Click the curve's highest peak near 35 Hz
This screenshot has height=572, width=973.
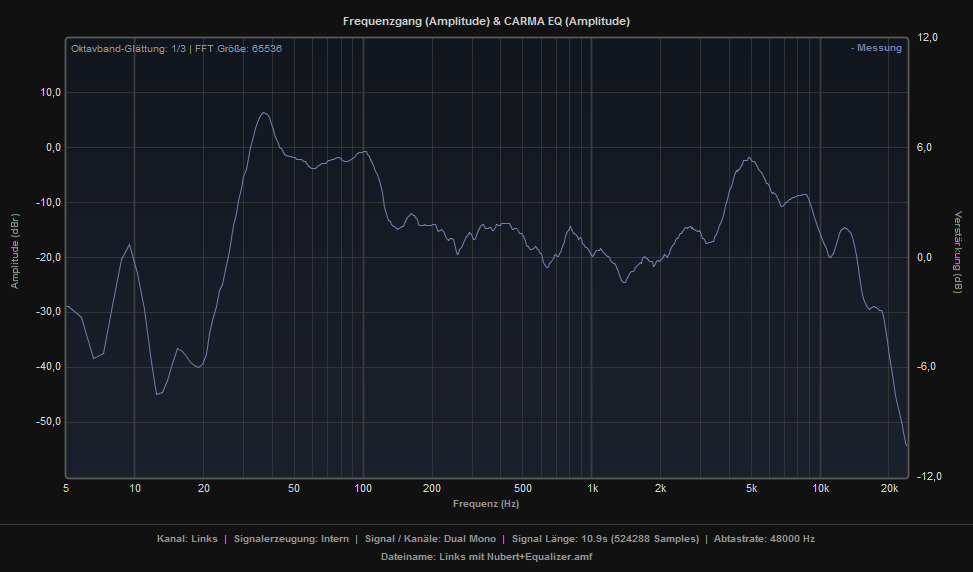264,113
